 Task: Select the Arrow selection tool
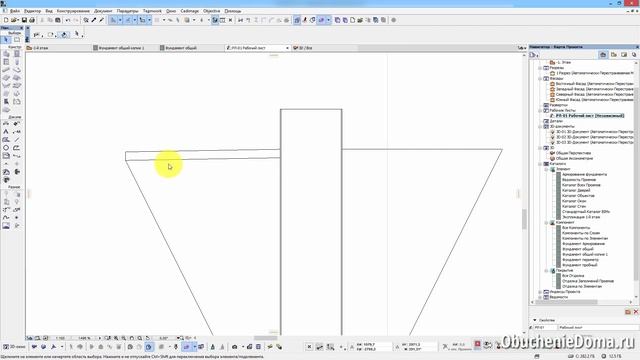6,40
